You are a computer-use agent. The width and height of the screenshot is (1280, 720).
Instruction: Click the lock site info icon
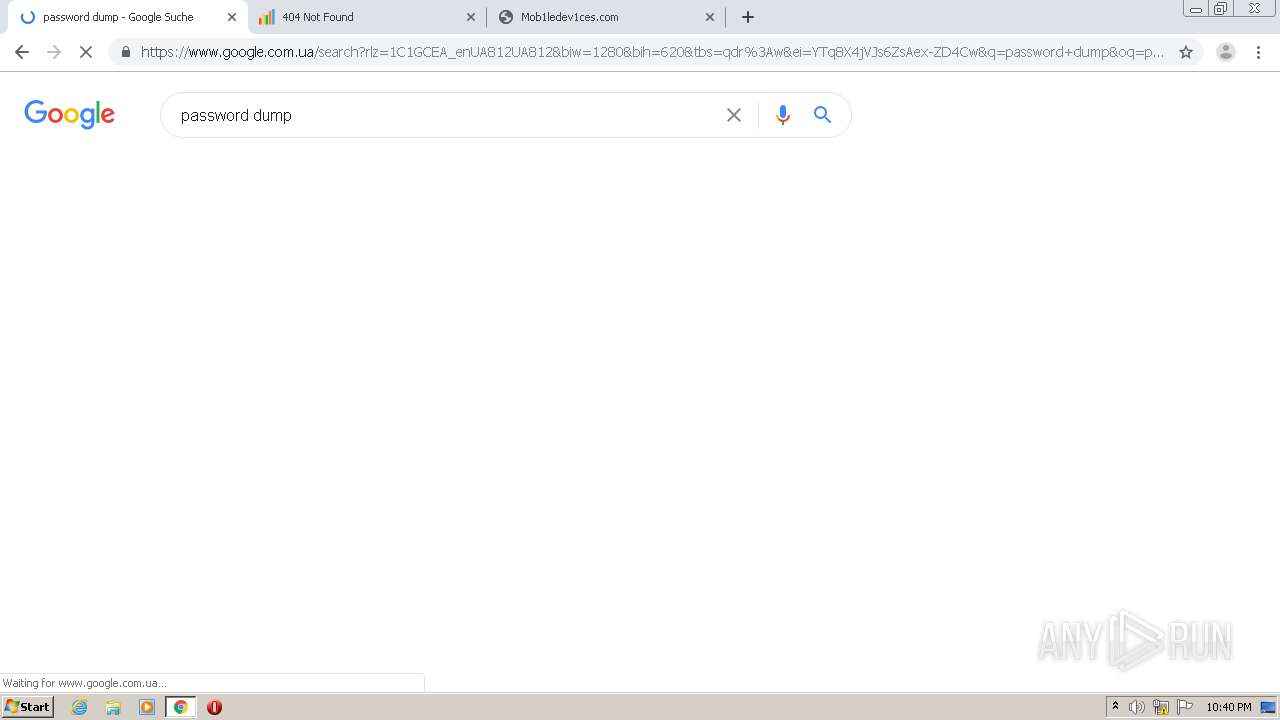[x=126, y=52]
